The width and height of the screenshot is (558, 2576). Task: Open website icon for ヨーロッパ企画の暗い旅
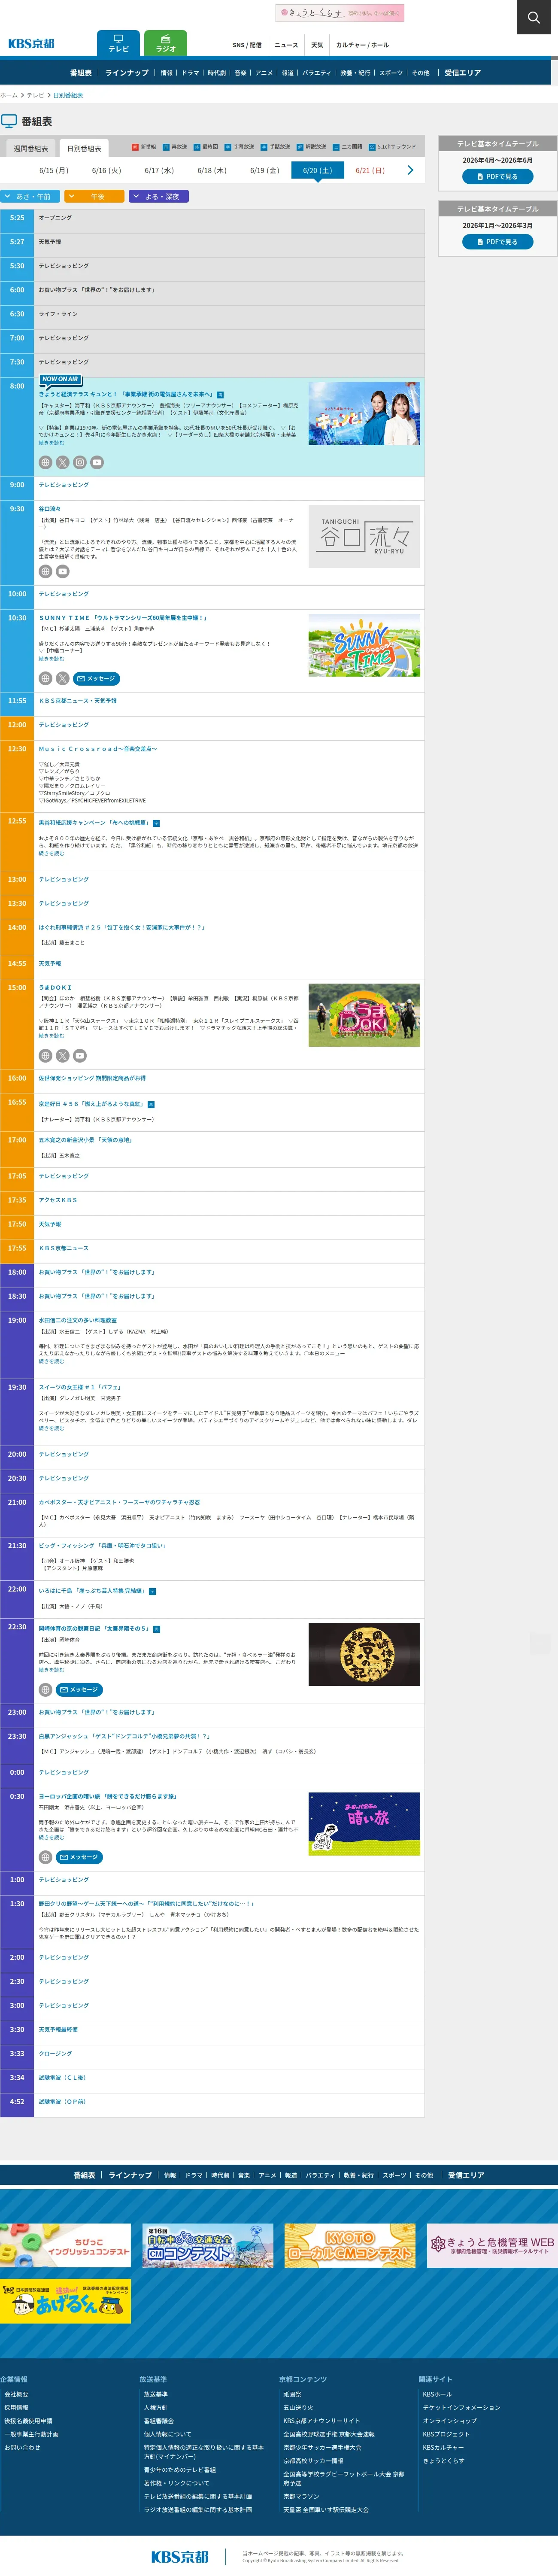[x=45, y=1857]
